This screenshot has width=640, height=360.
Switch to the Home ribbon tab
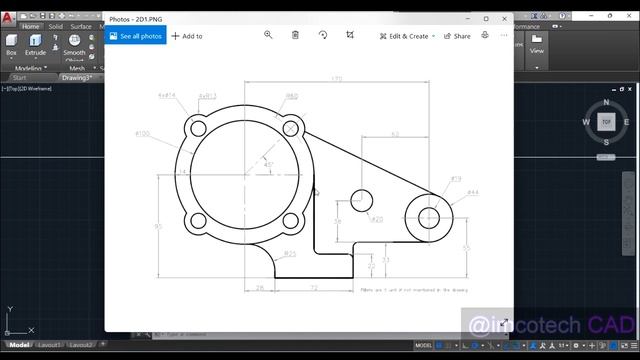click(x=31, y=27)
